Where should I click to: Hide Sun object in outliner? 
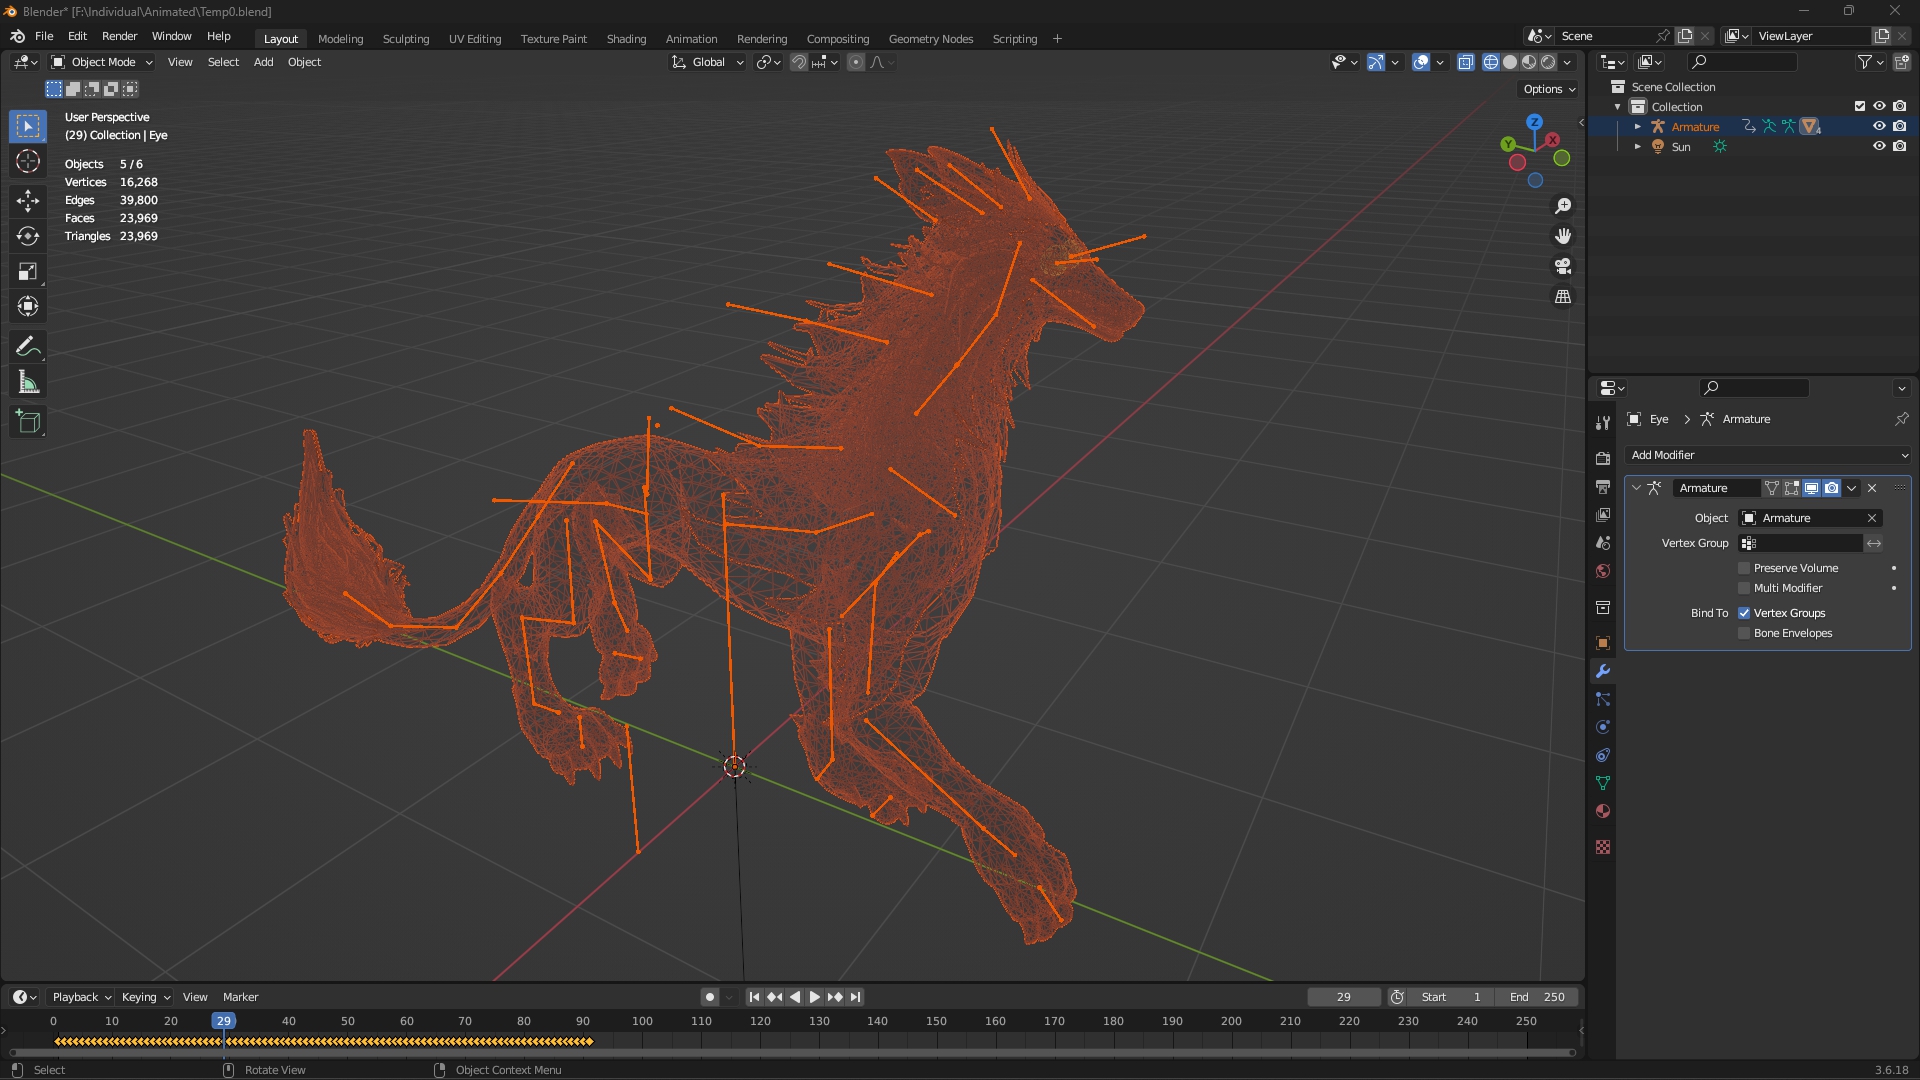coord(1879,146)
